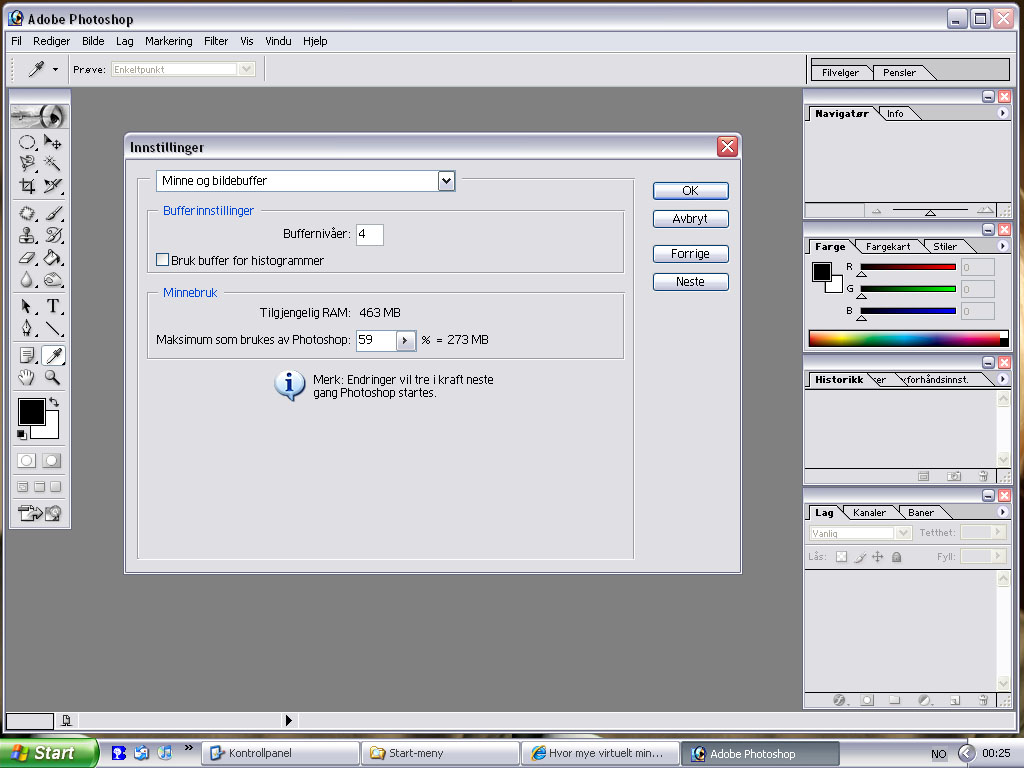Screen dimensions: 1024x768
Task: Select the Lasso tool in toolbox
Action: (27, 163)
